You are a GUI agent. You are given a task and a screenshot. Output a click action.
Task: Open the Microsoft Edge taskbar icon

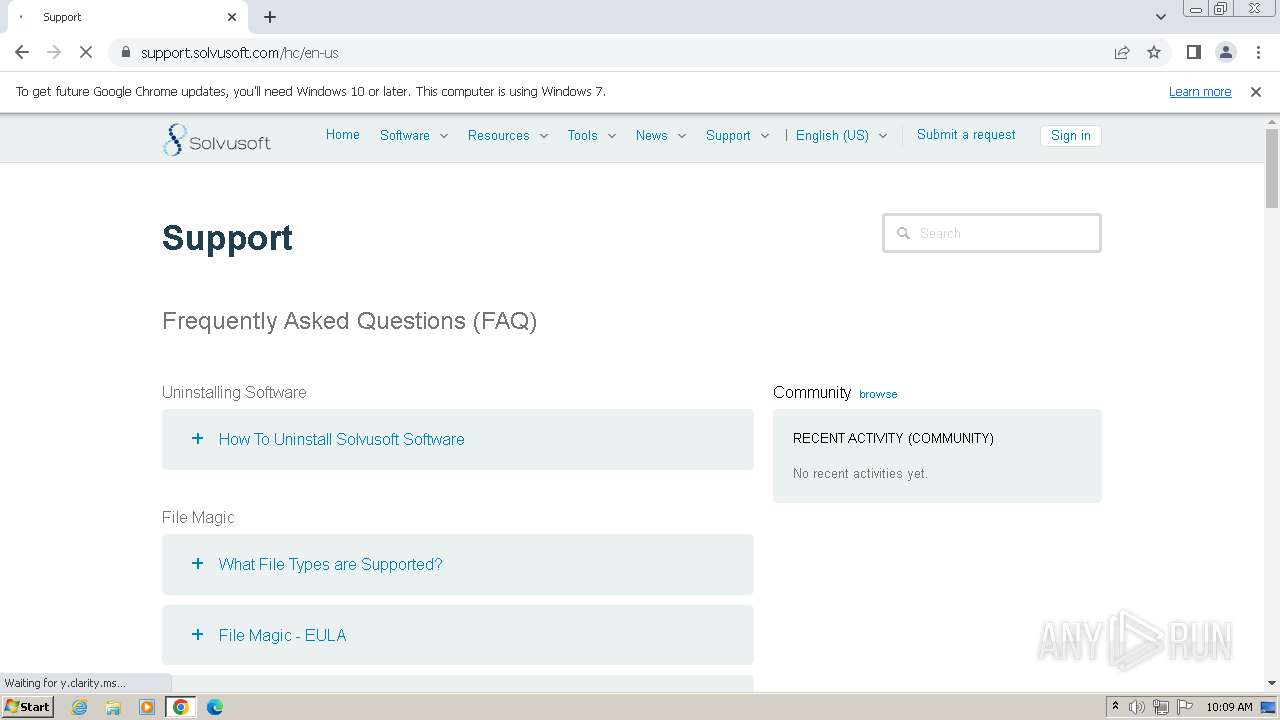click(215, 707)
